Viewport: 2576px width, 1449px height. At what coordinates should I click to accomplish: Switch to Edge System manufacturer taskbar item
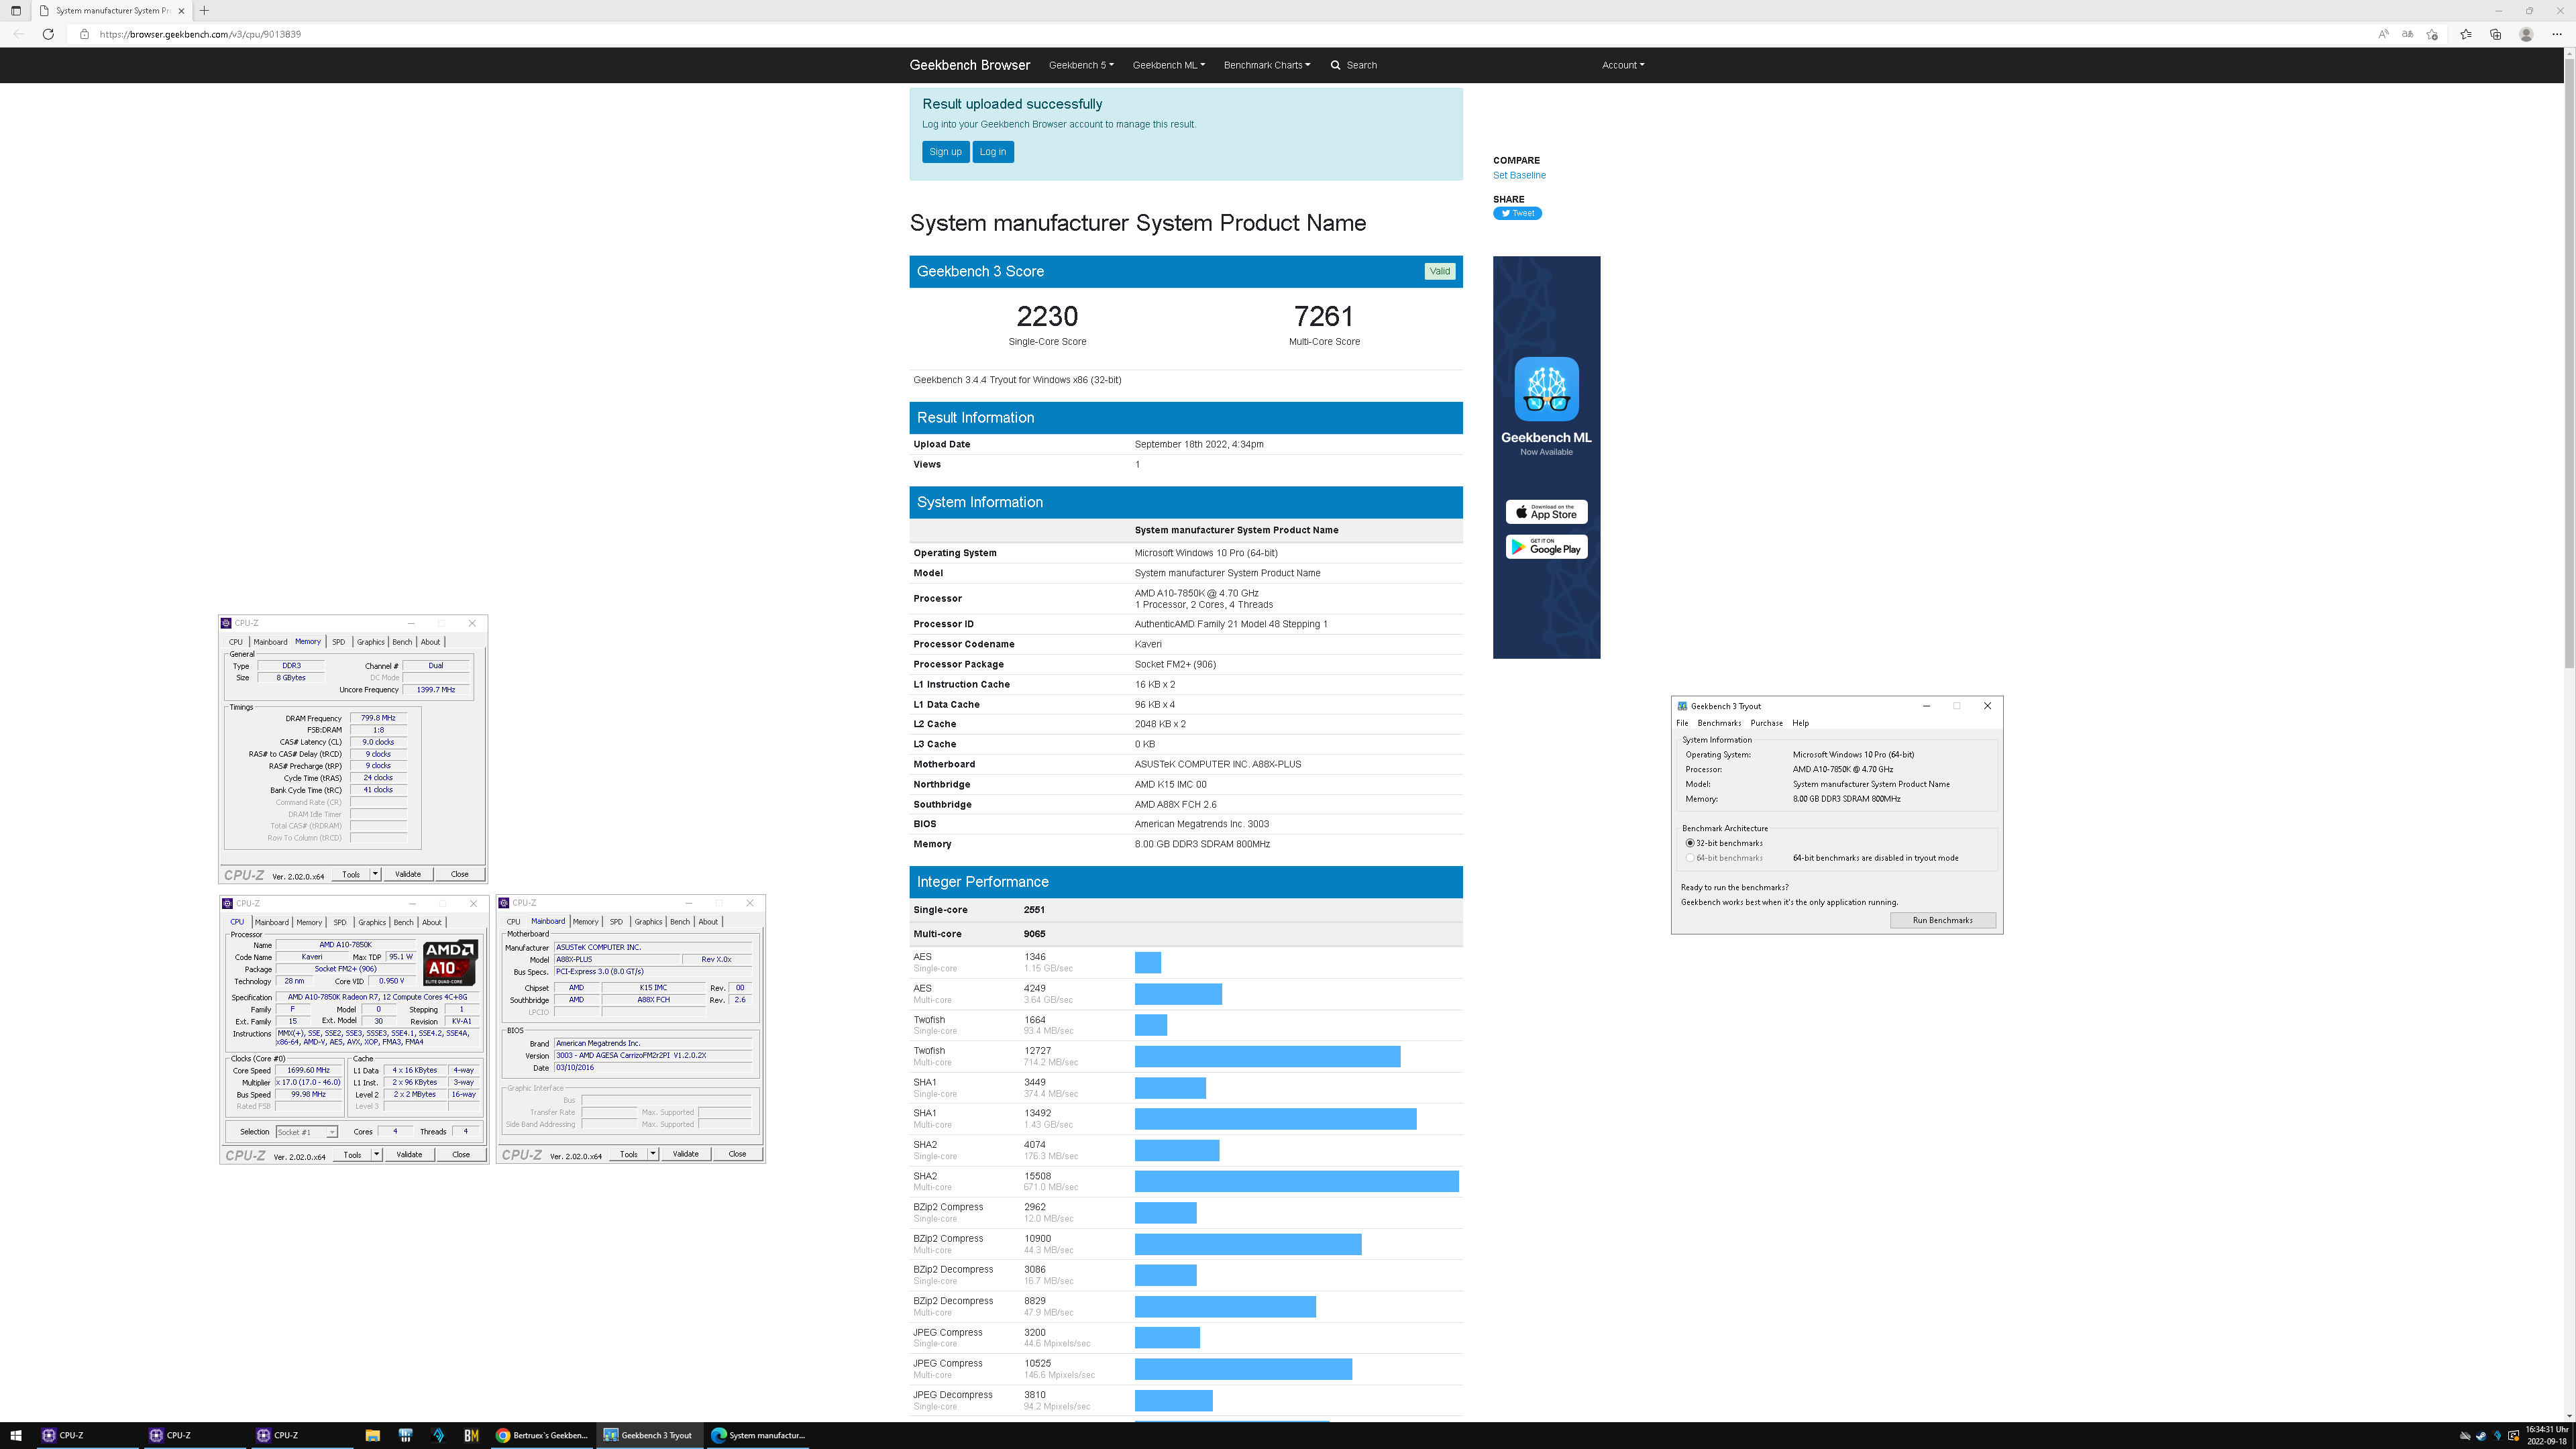[x=757, y=1435]
